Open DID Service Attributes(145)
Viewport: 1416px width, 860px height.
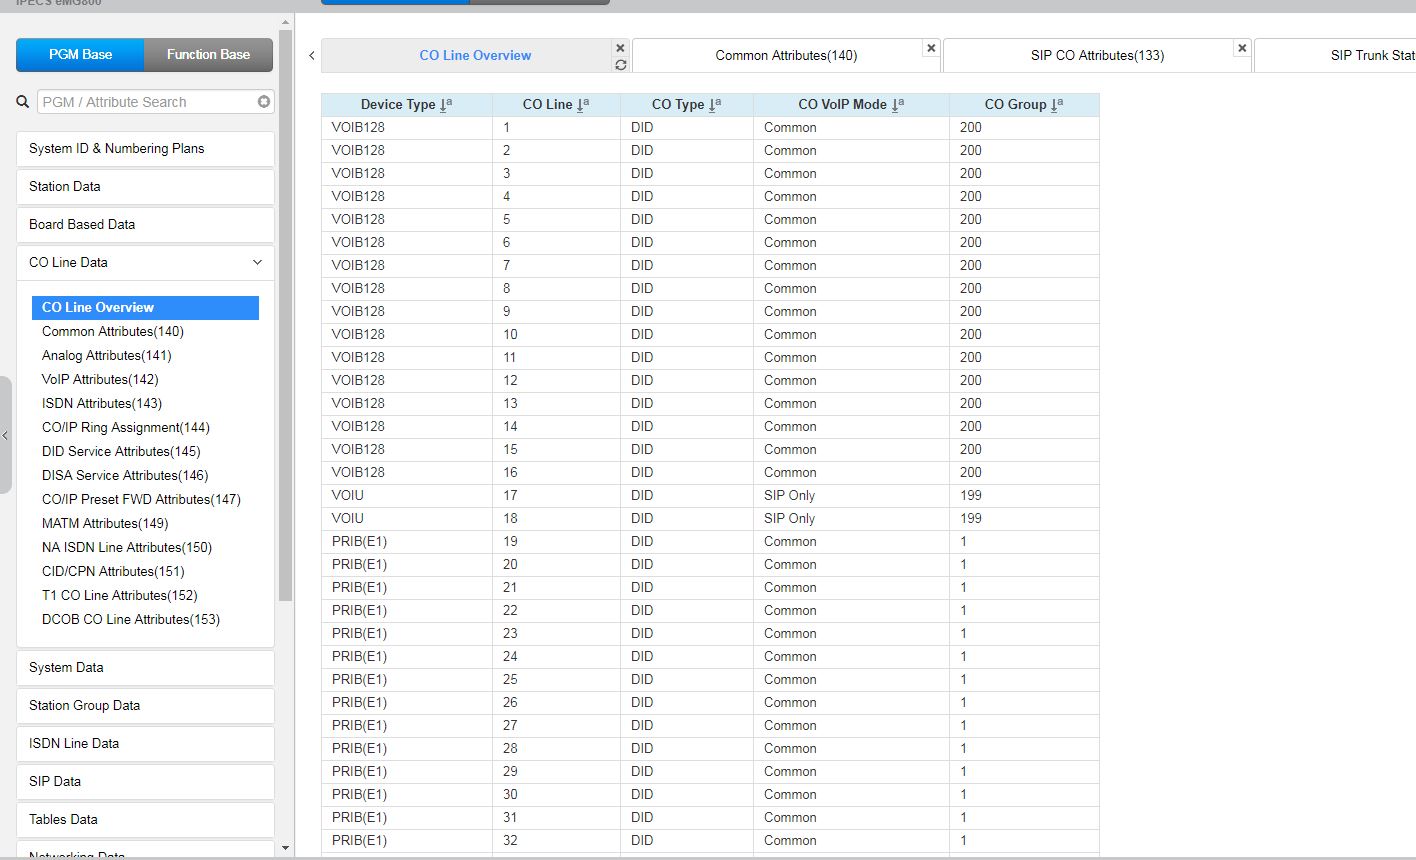(121, 451)
